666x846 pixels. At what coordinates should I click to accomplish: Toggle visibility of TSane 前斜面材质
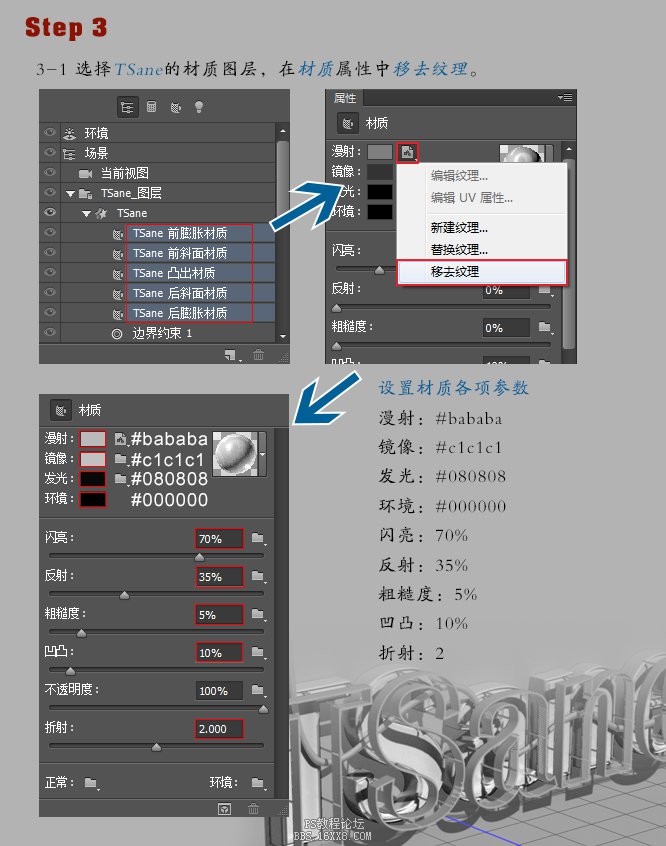click(50, 252)
